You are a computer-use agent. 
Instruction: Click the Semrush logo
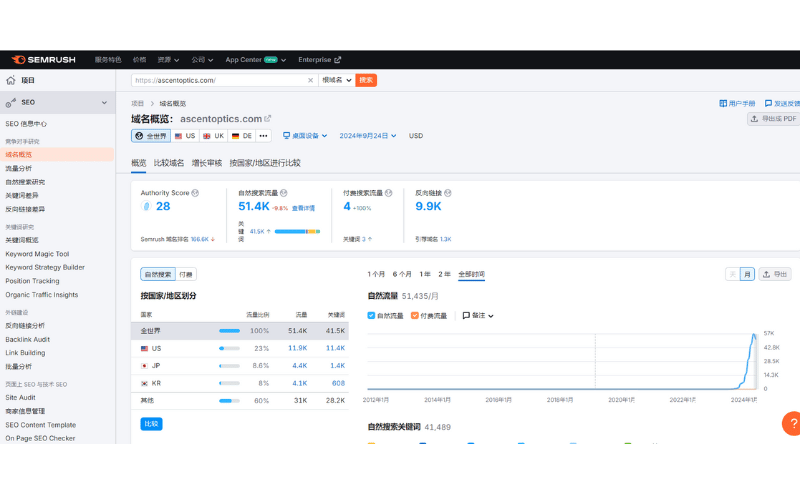pos(43,60)
